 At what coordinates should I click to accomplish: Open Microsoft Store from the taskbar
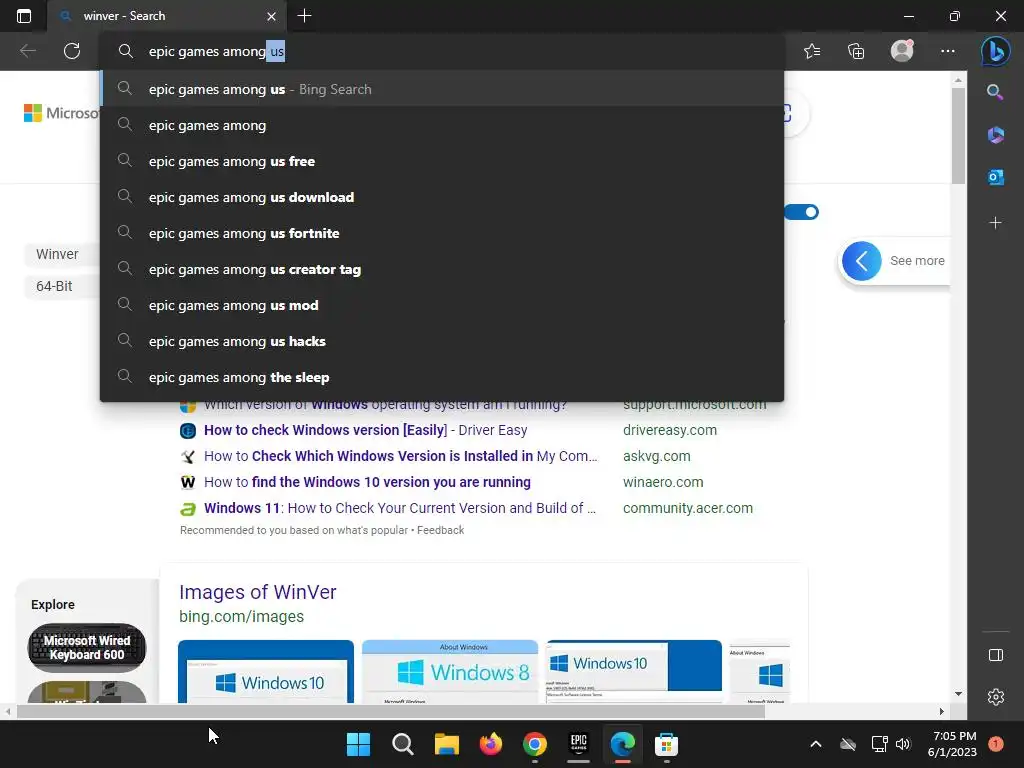point(666,744)
